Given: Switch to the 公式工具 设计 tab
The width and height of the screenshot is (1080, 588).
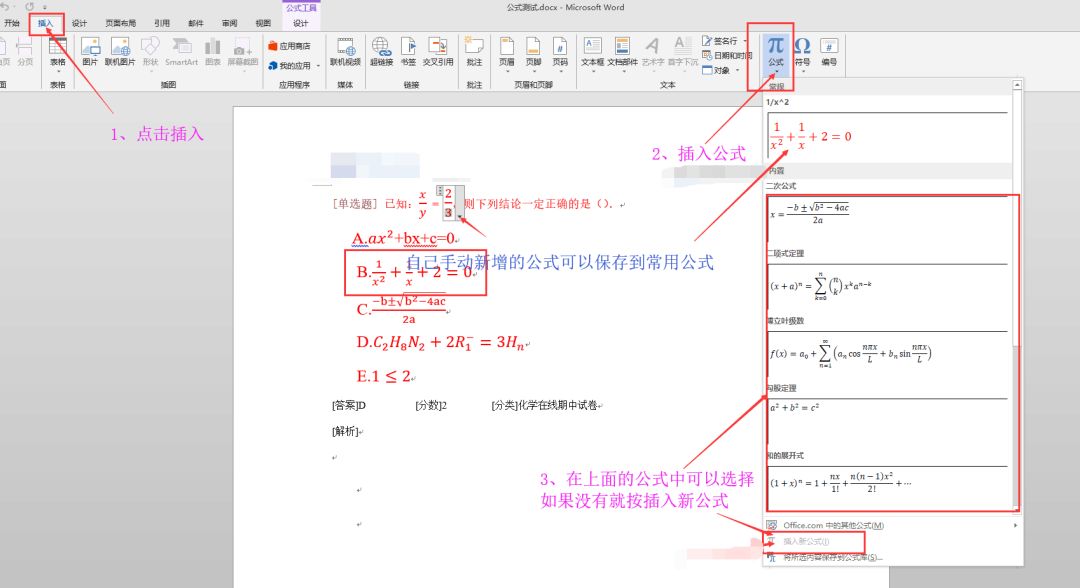Looking at the screenshot, I should pyautogui.click(x=301, y=22).
